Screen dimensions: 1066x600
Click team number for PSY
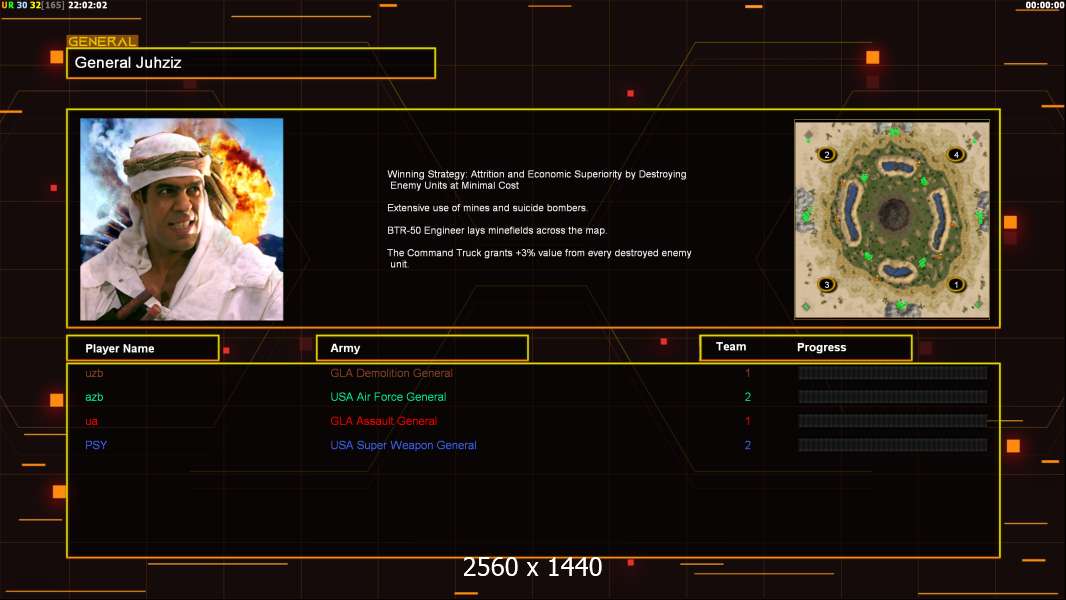point(748,445)
